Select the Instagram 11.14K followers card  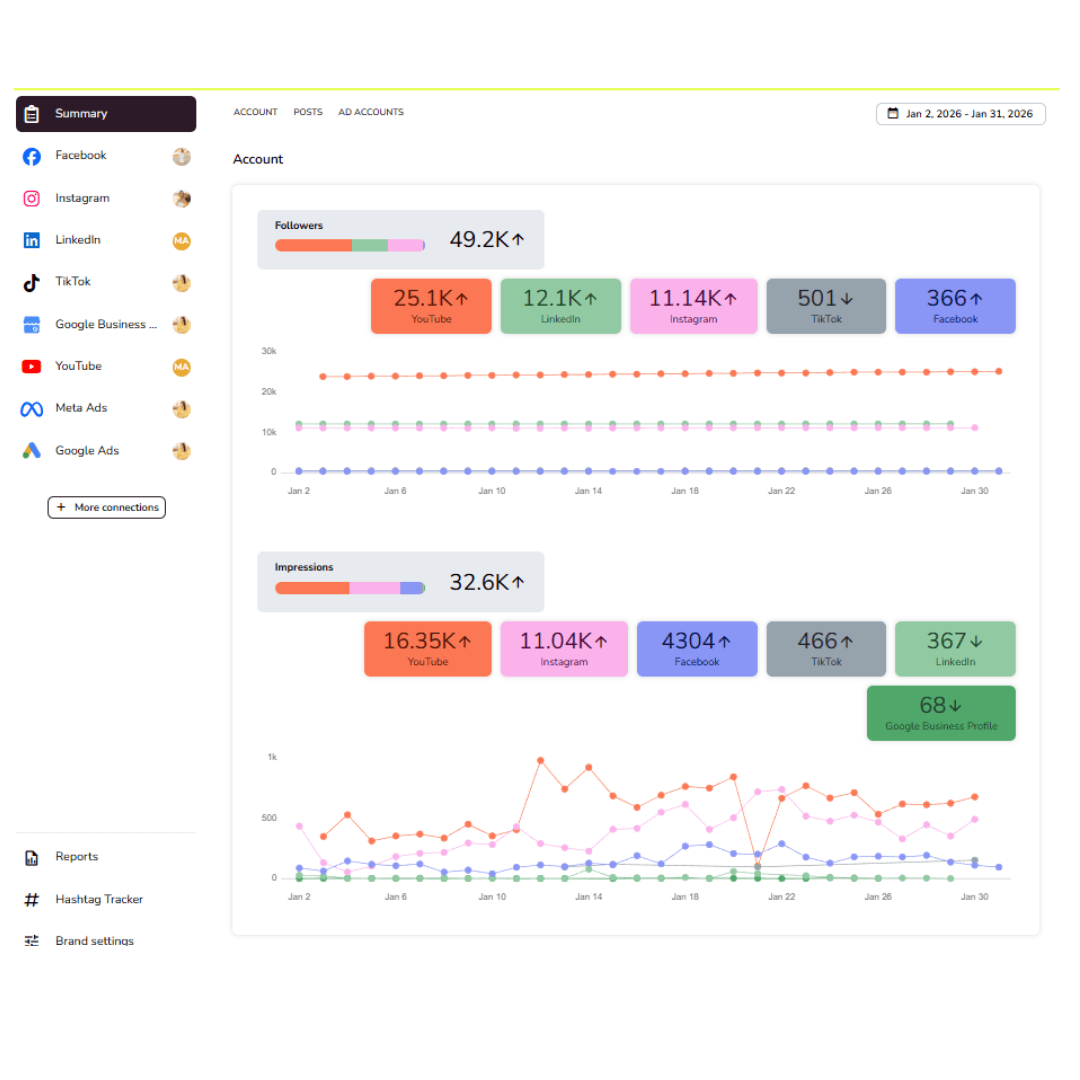pyautogui.click(x=694, y=307)
